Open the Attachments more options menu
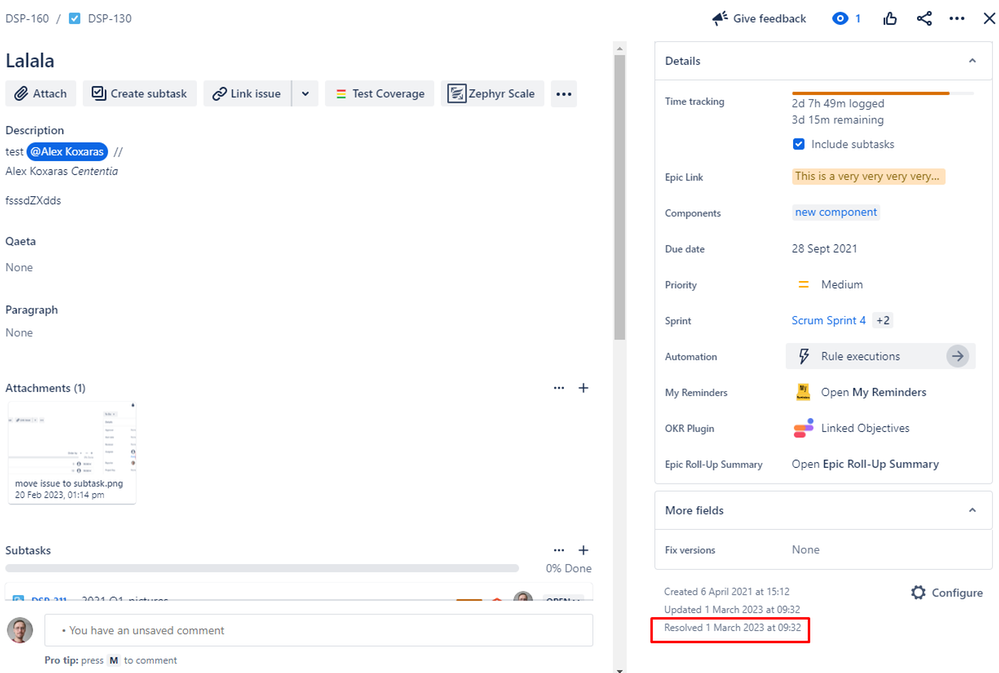The image size is (999, 673). coord(559,387)
